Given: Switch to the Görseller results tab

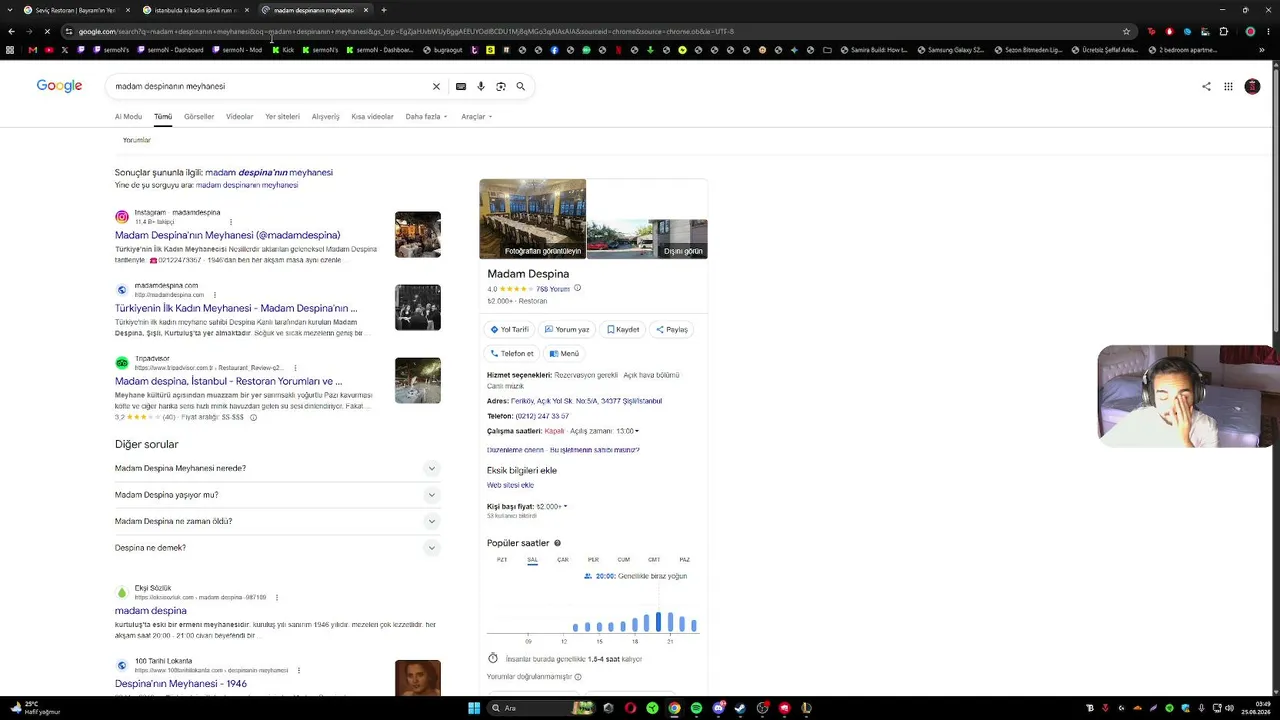Looking at the screenshot, I should [x=199, y=116].
